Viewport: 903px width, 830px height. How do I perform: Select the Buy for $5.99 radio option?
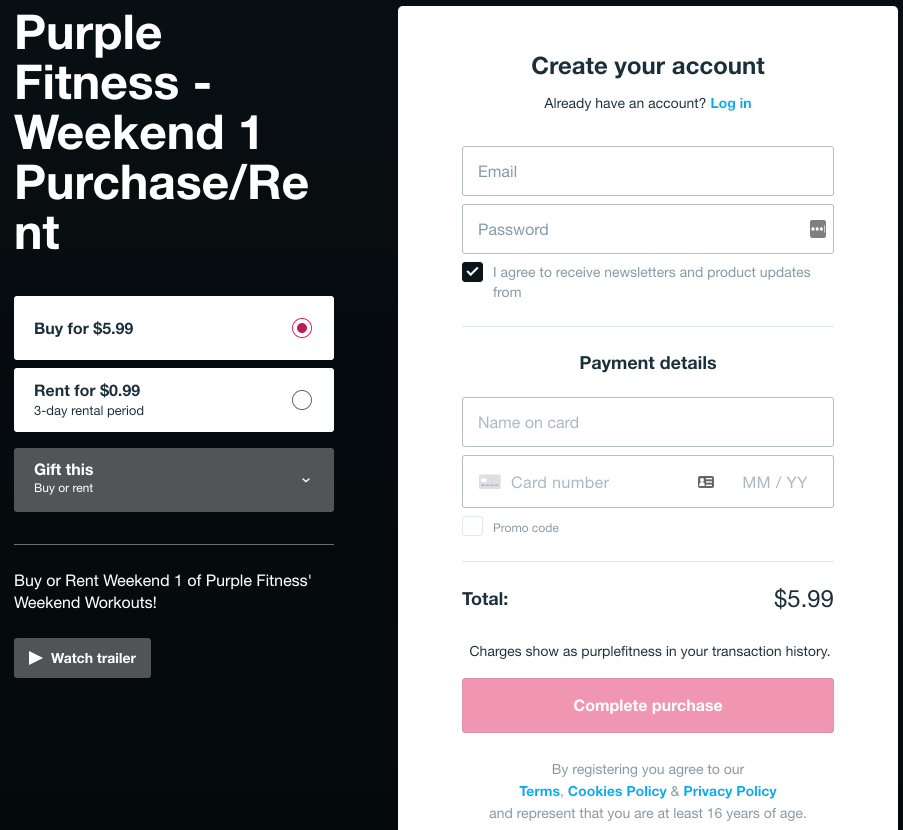302,328
